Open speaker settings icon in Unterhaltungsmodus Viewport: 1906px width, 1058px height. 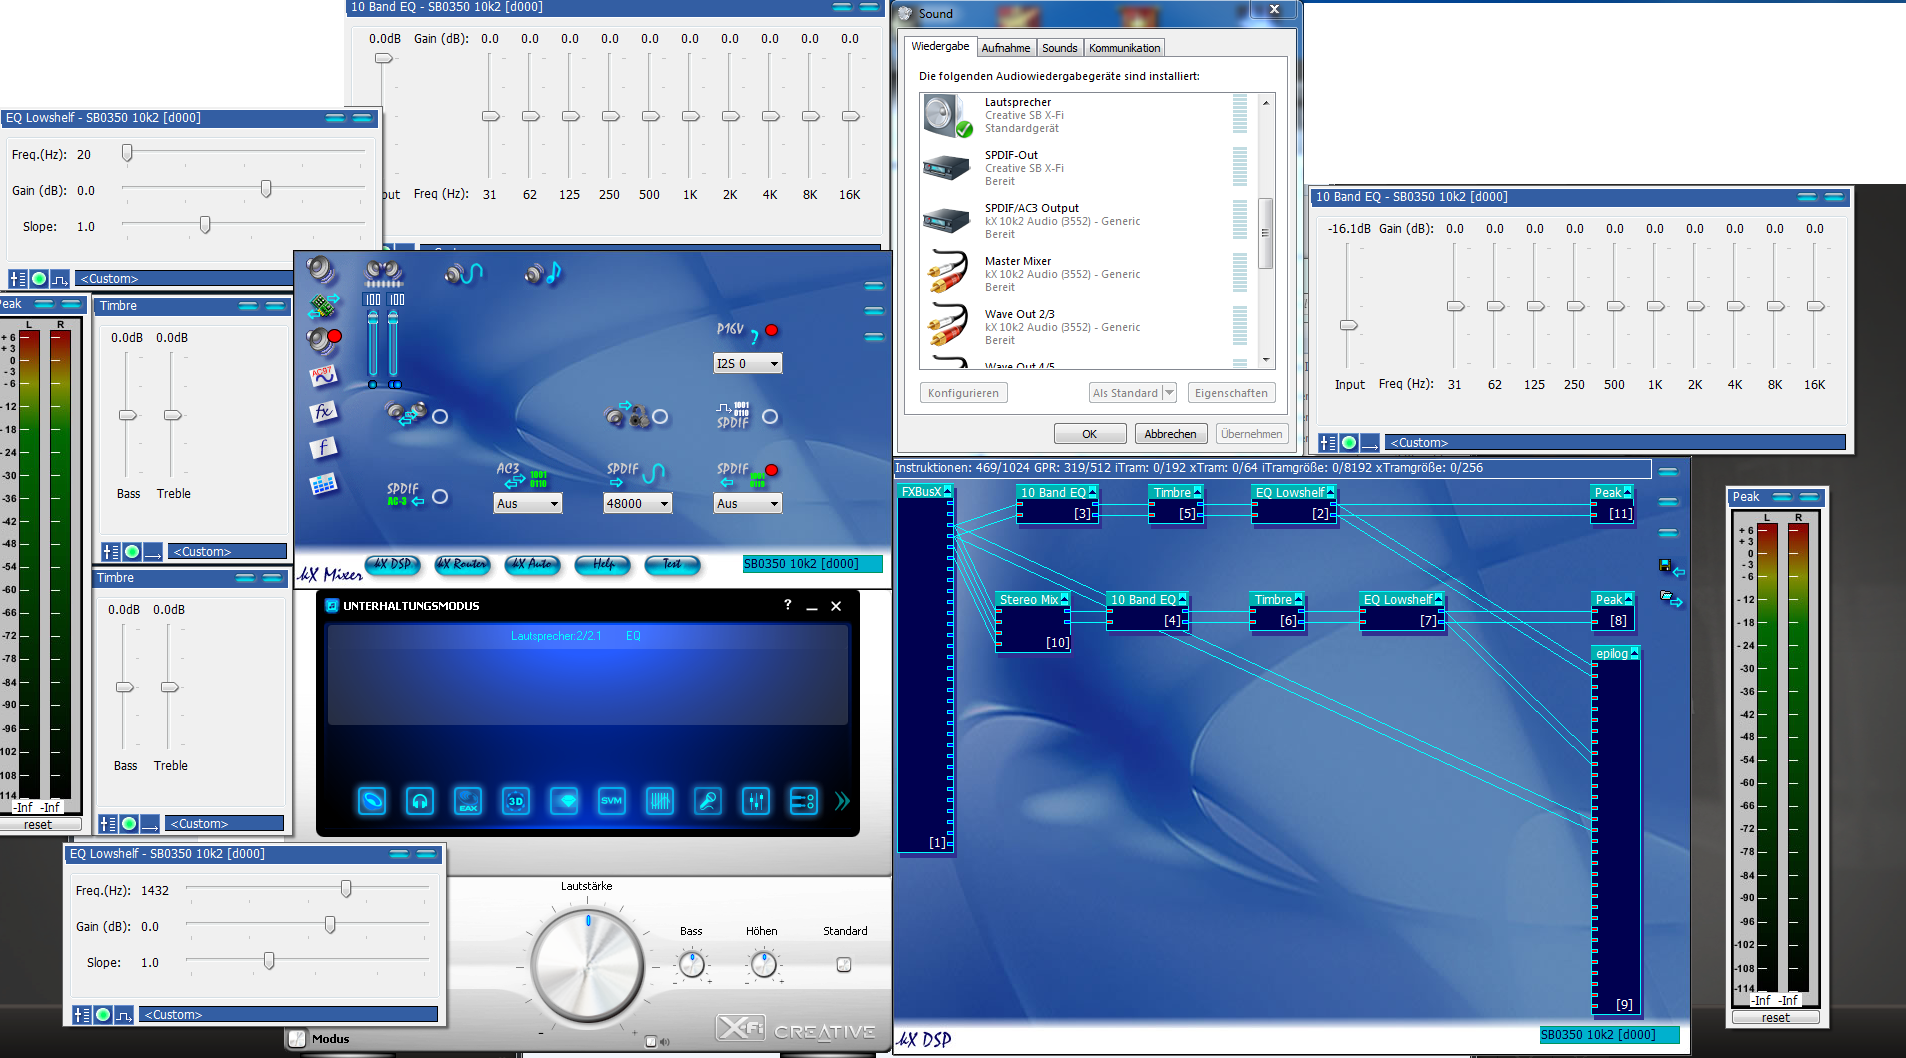pos(372,801)
